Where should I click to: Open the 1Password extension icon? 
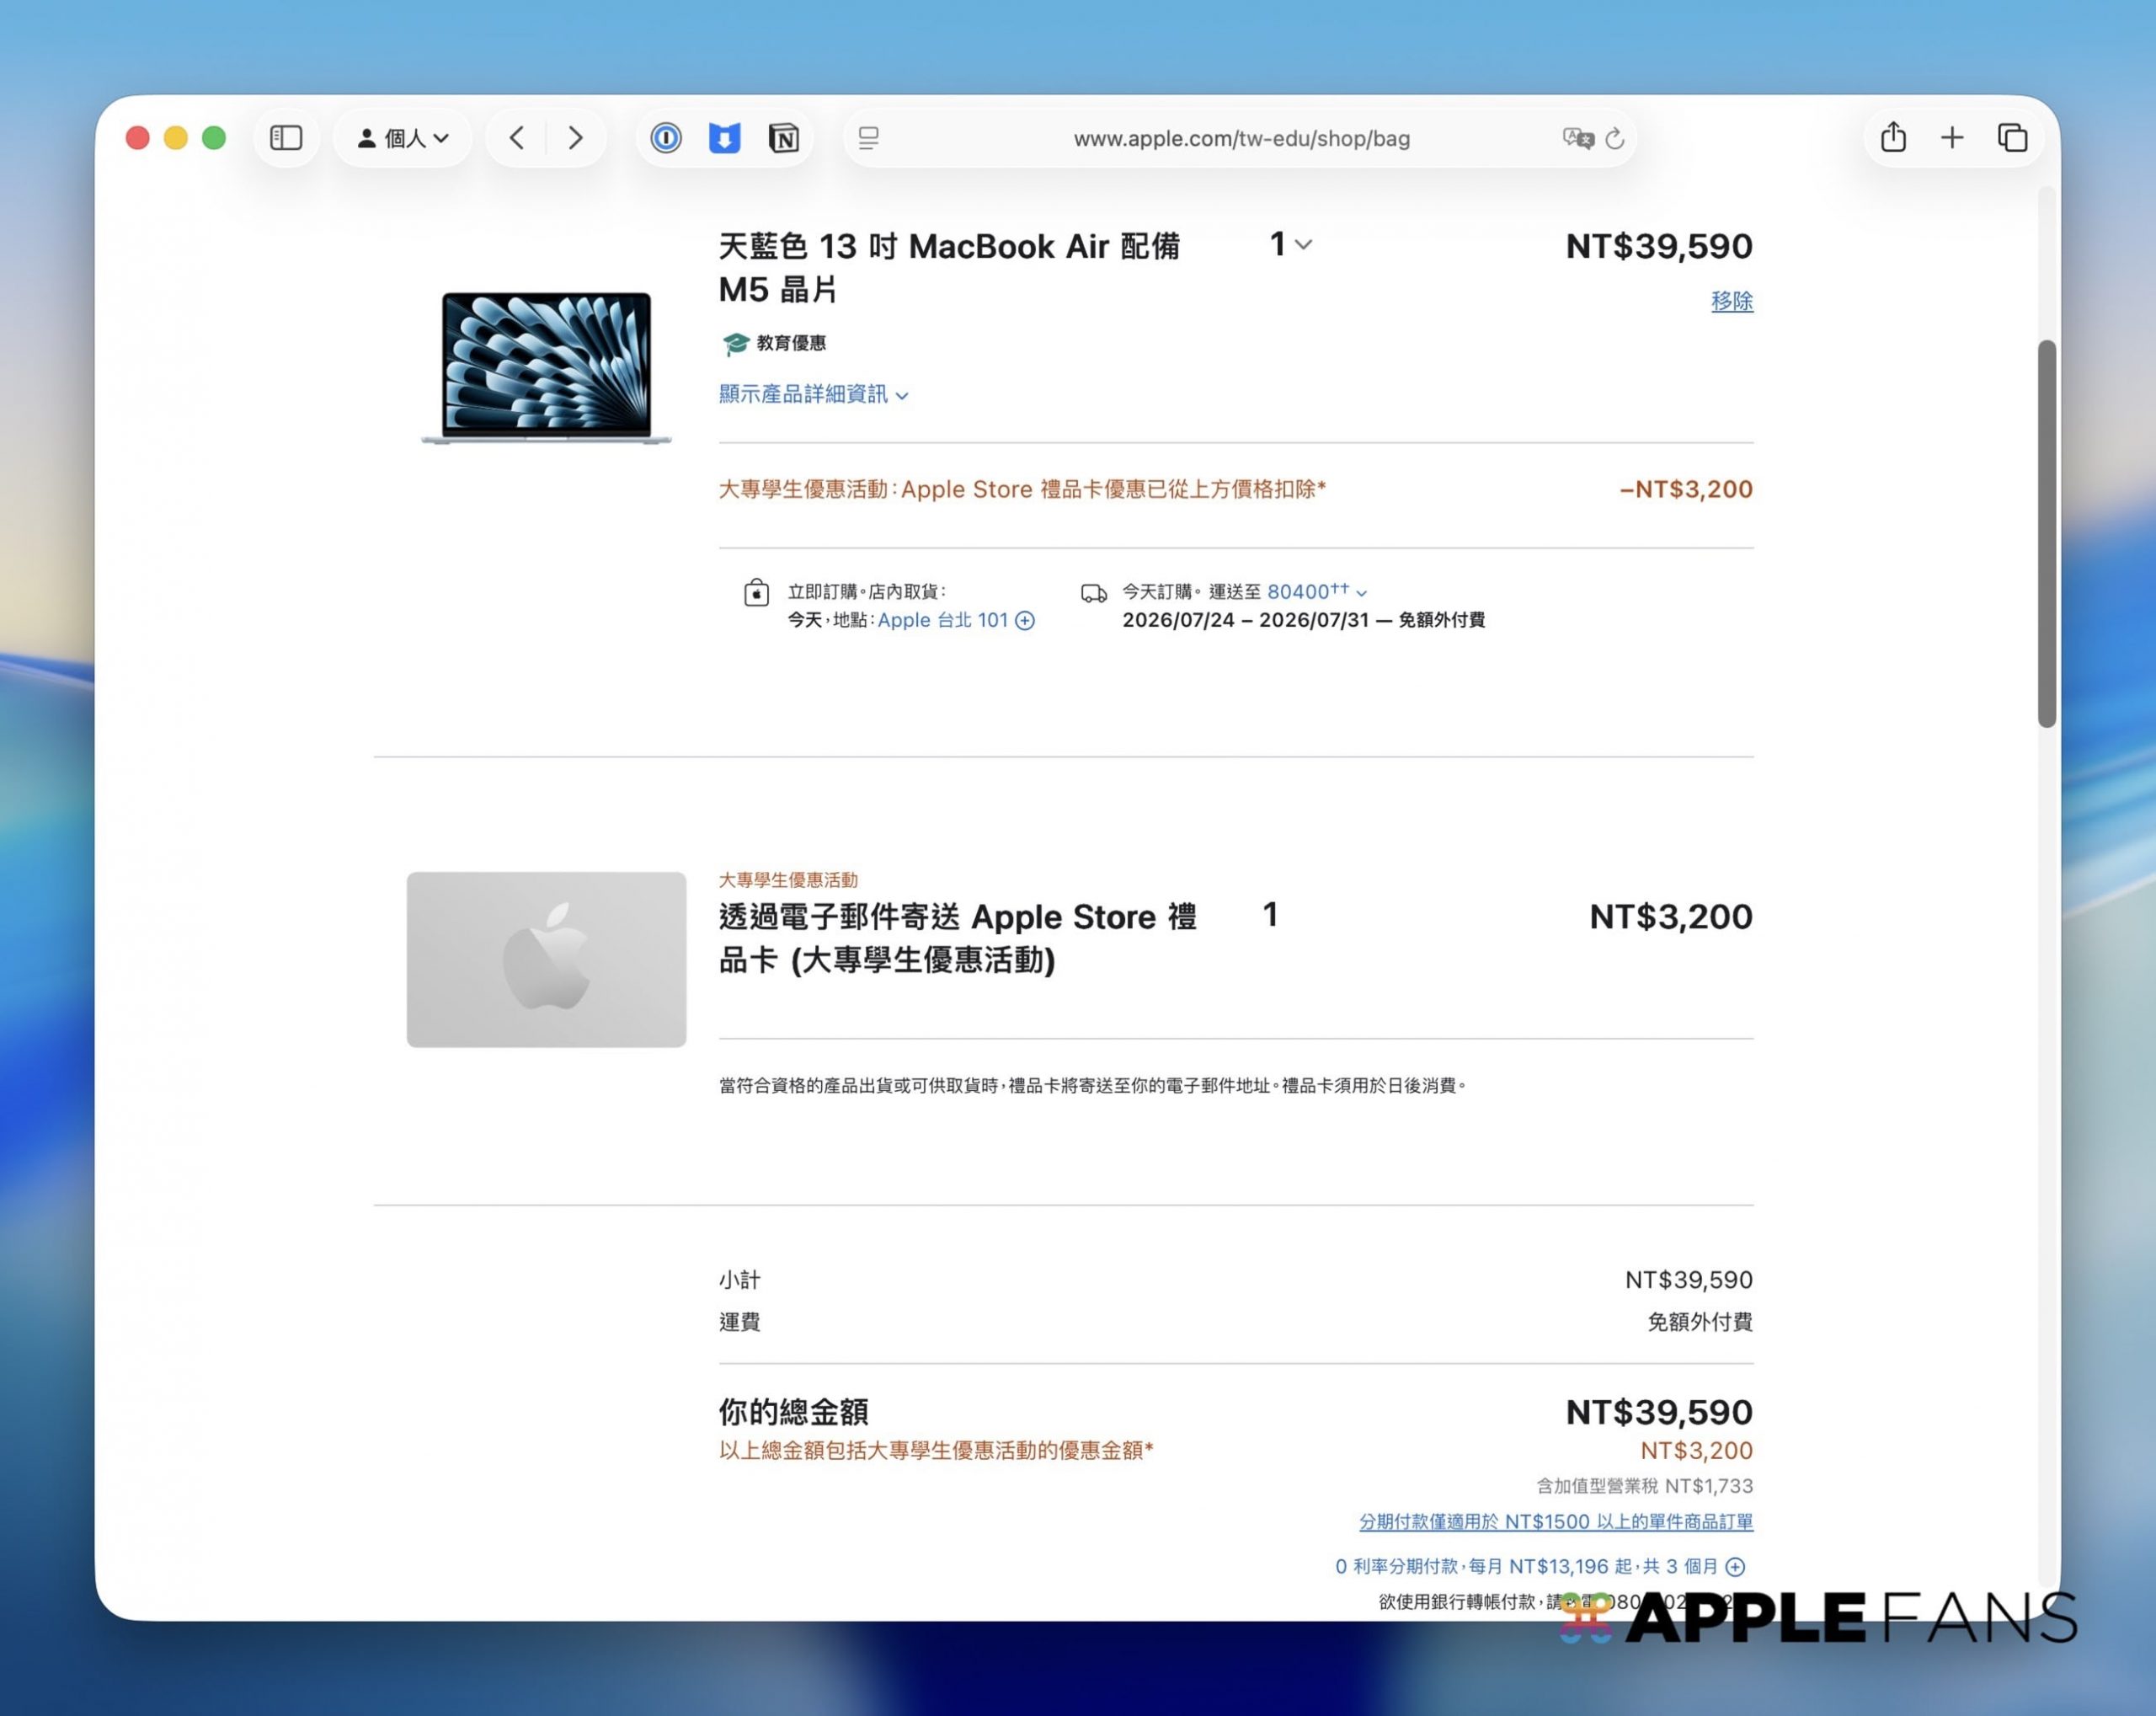(x=666, y=138)
